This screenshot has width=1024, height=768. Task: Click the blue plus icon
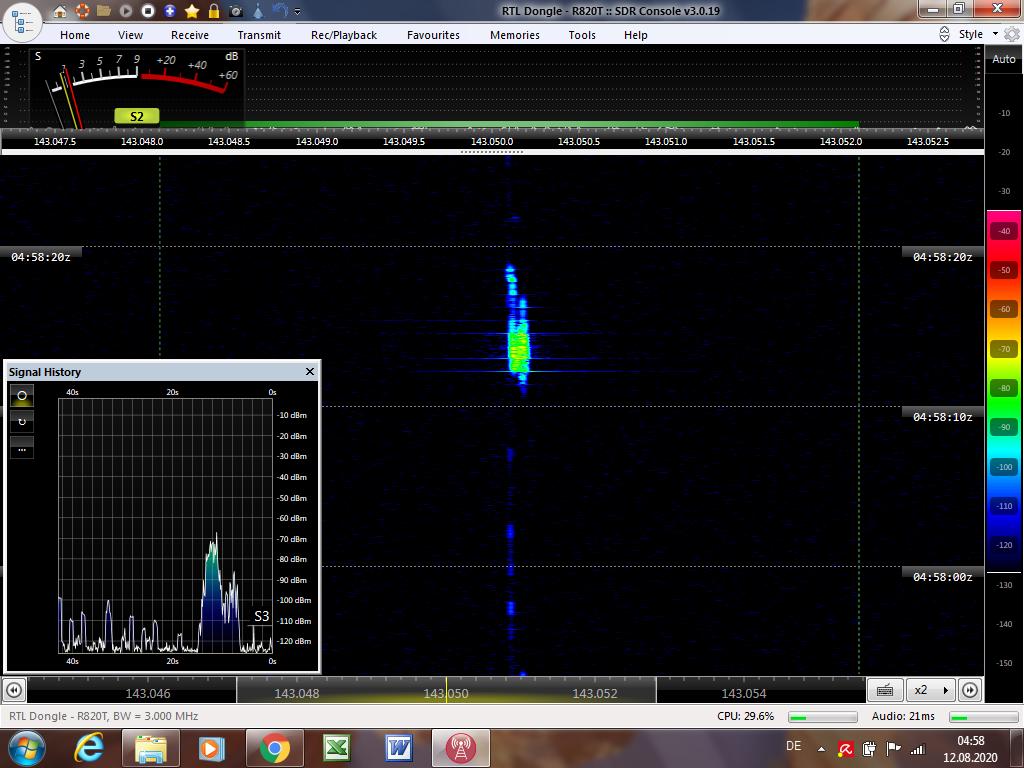click(170, 10)
